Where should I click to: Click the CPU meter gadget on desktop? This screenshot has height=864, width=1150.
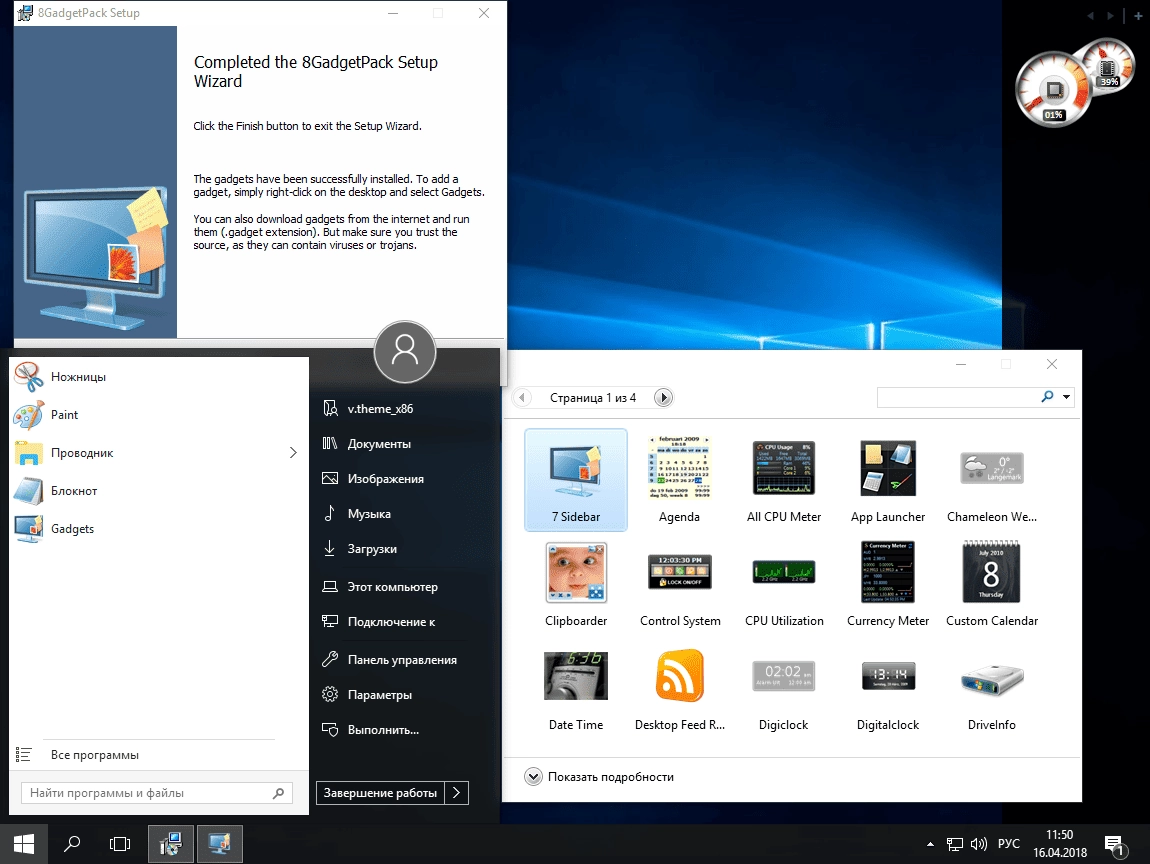(1053, 89)
